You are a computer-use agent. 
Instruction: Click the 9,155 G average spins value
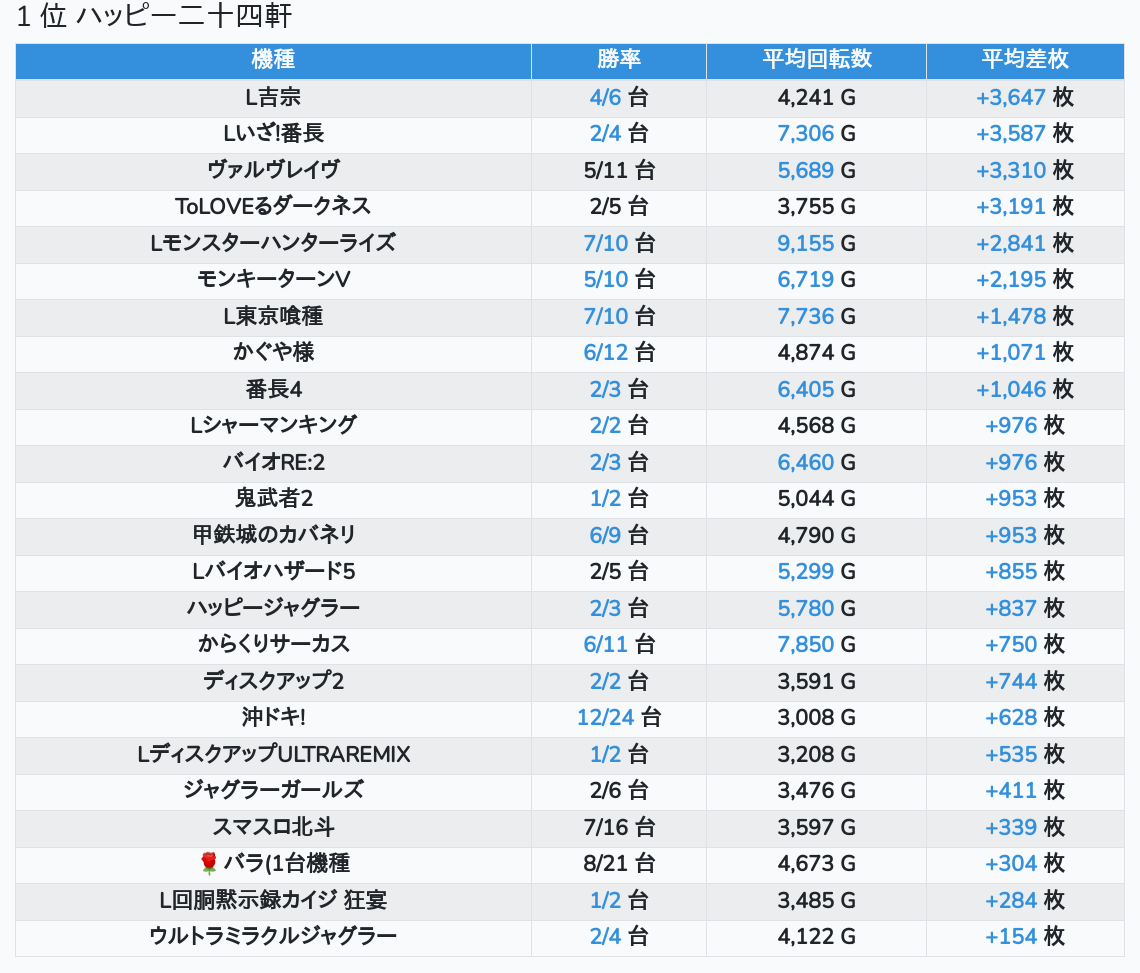[816, 243]
